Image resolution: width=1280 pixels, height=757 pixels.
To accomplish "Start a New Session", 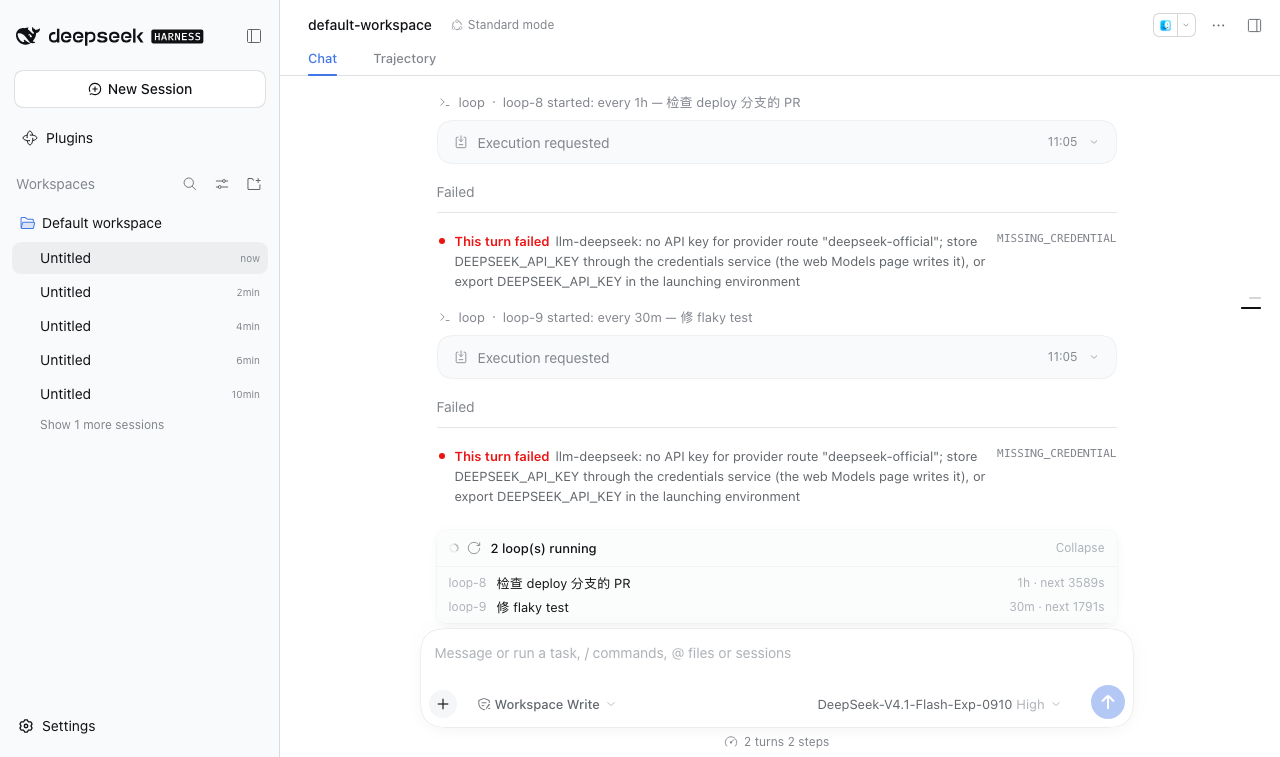I will coord(140,89).
